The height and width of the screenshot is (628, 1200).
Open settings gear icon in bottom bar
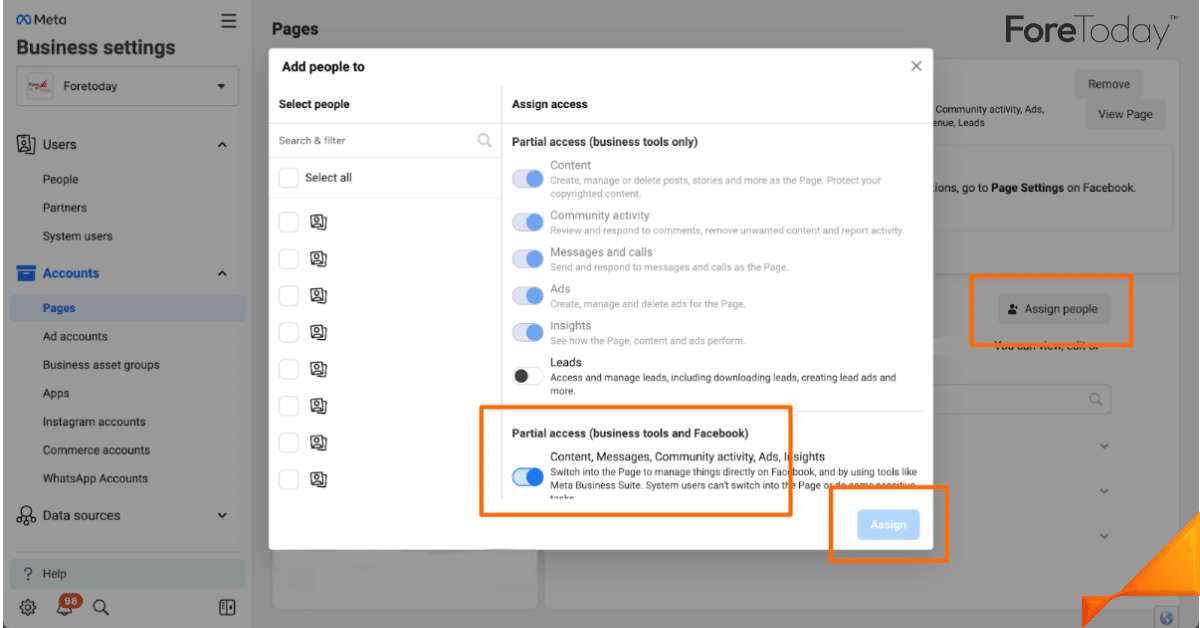pos(28,607)
